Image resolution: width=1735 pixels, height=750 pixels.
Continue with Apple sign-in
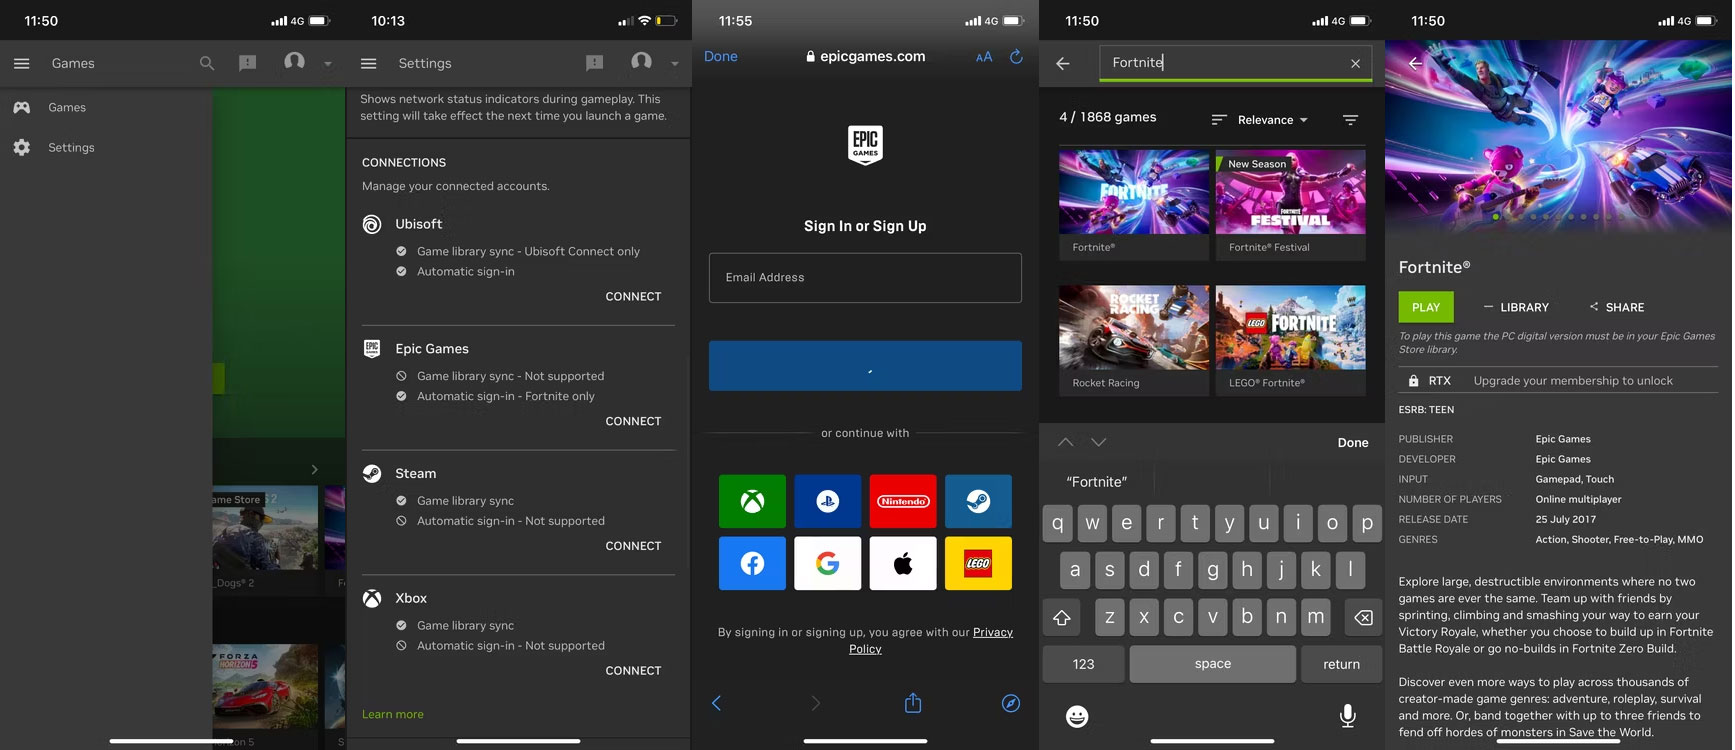903,563
